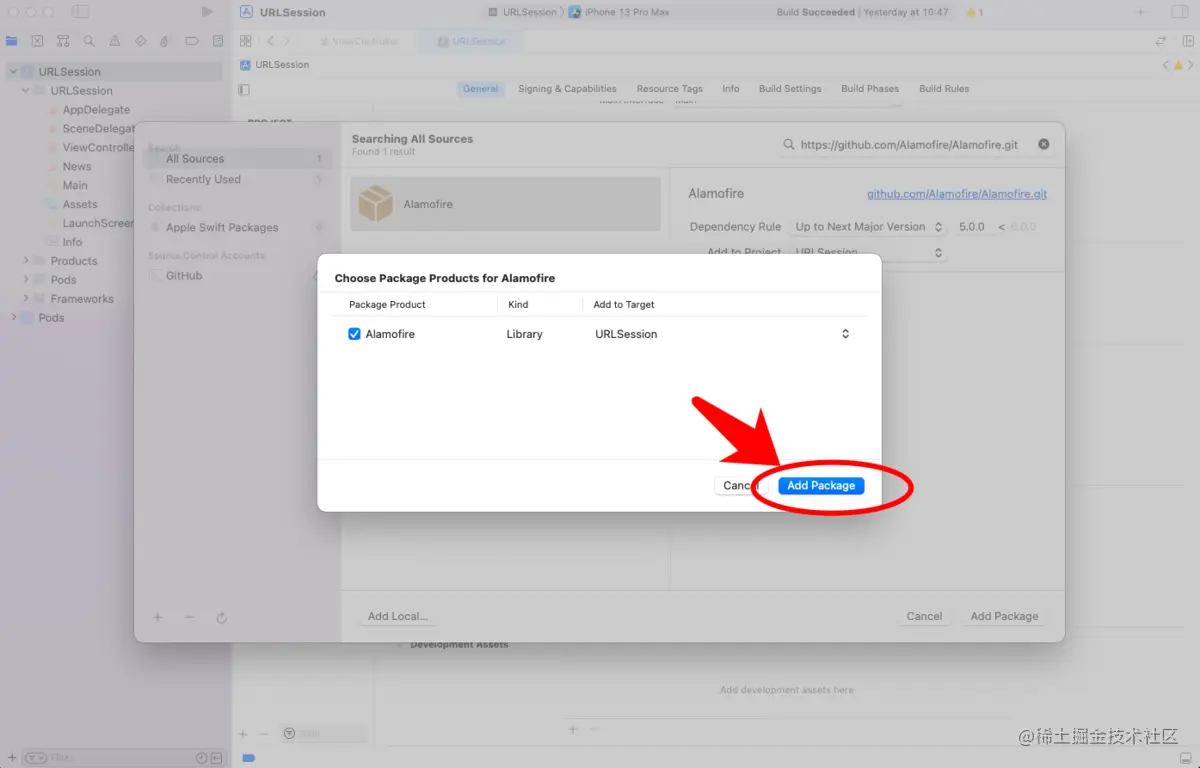This screenshot has height=768, width=1200.
Task: Open the Info tab of target editor
Action: (731, 89)
